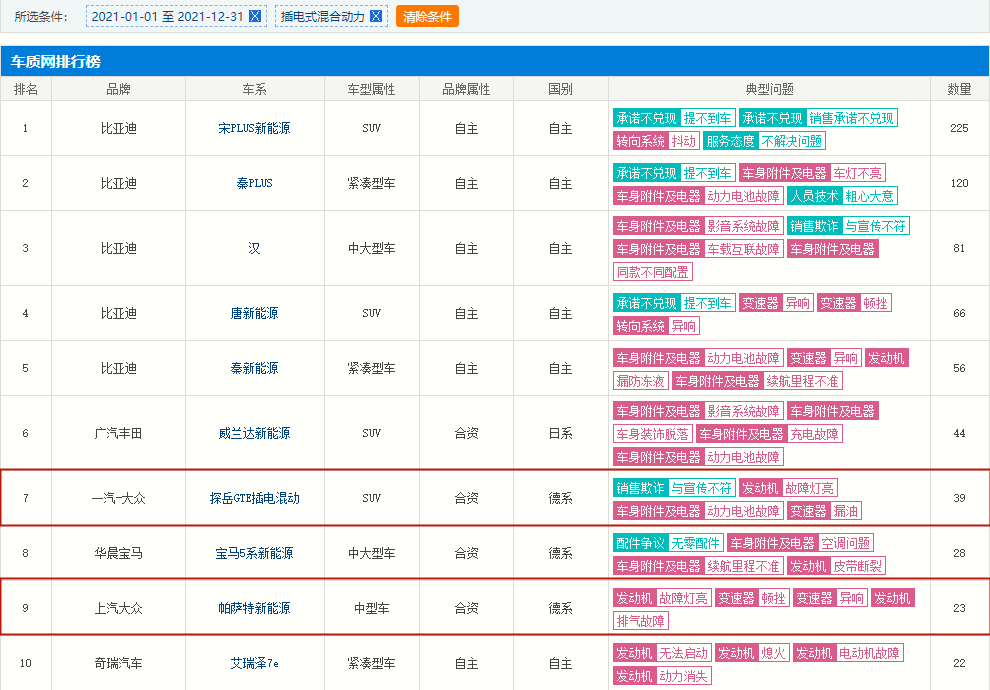
Task: Click 转向系统 异响 tag in the 唐新能源 row
Action: (x=656, y=326)
